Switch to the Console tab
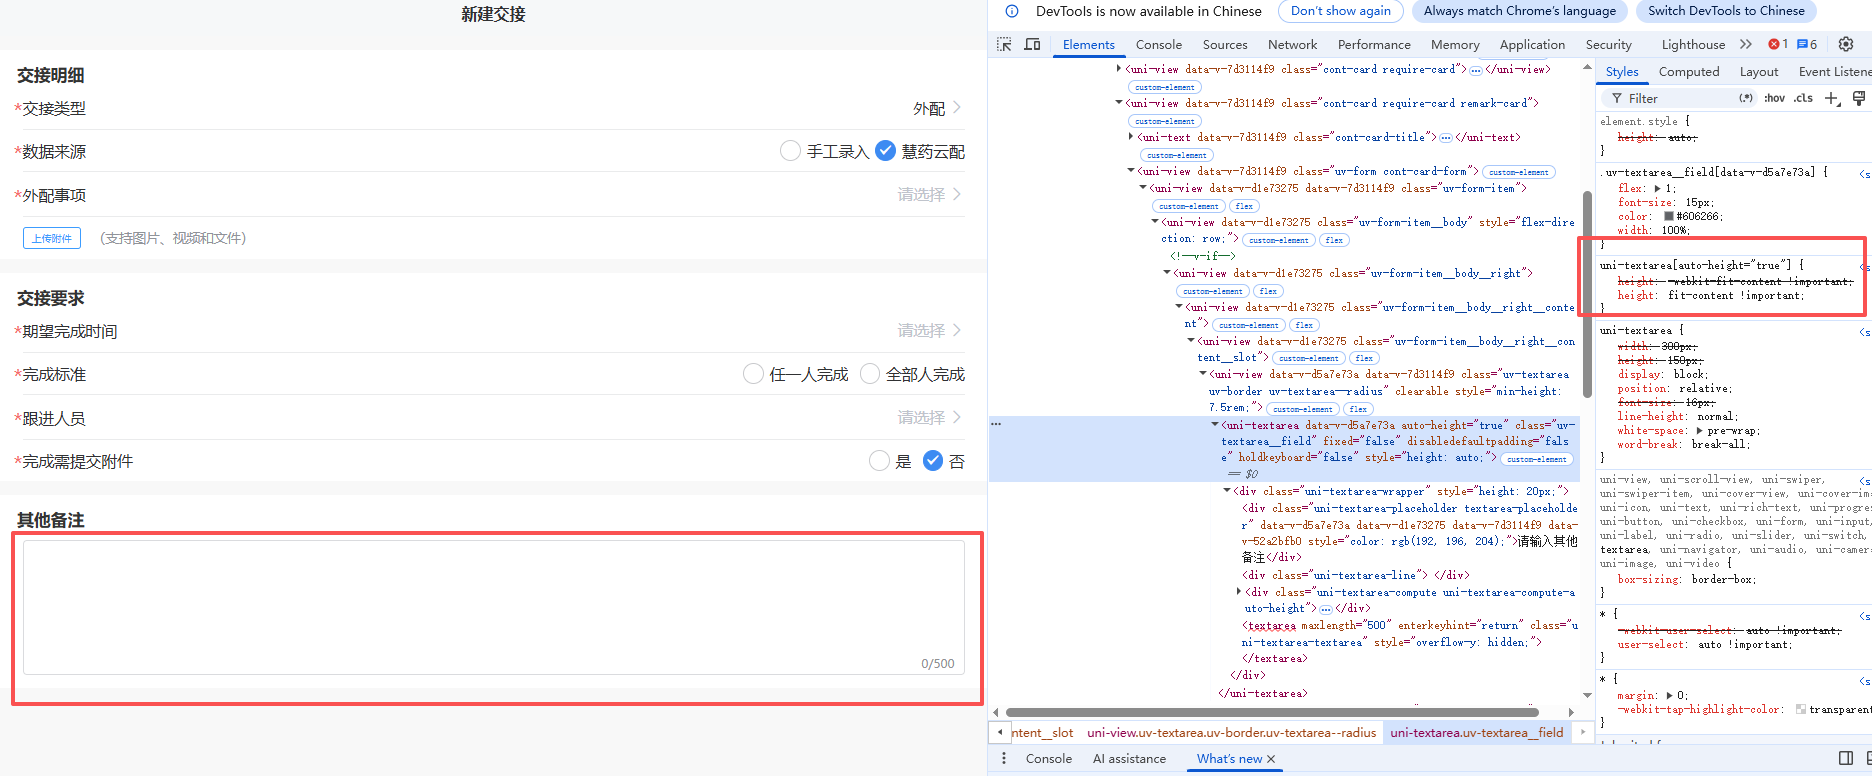The height and width of the screenshot is (776, 1872). 1159,44
